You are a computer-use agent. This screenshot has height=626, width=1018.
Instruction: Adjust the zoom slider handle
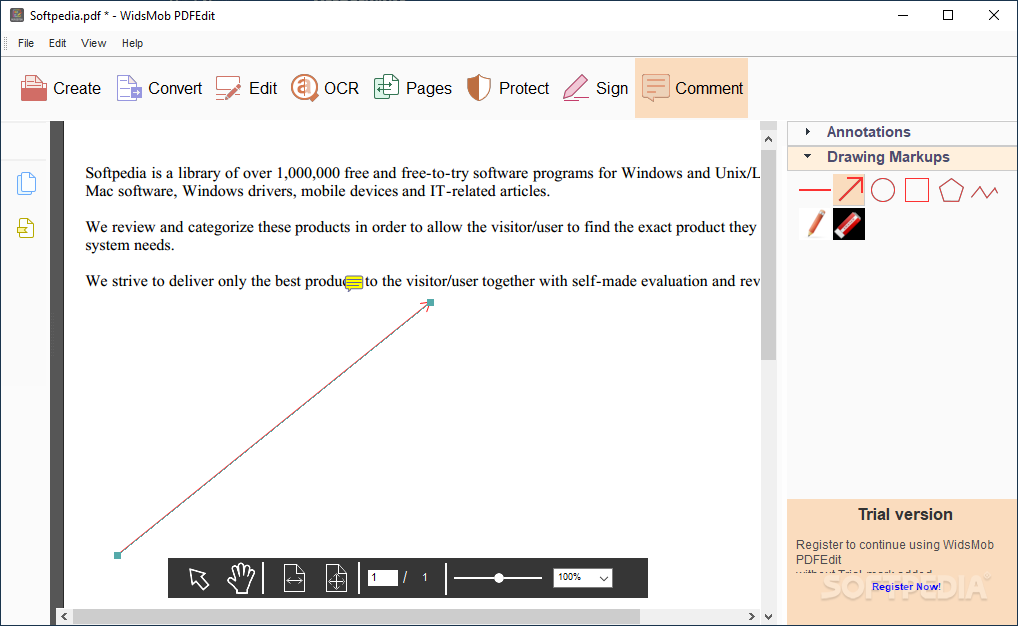(x=499, y=577)
